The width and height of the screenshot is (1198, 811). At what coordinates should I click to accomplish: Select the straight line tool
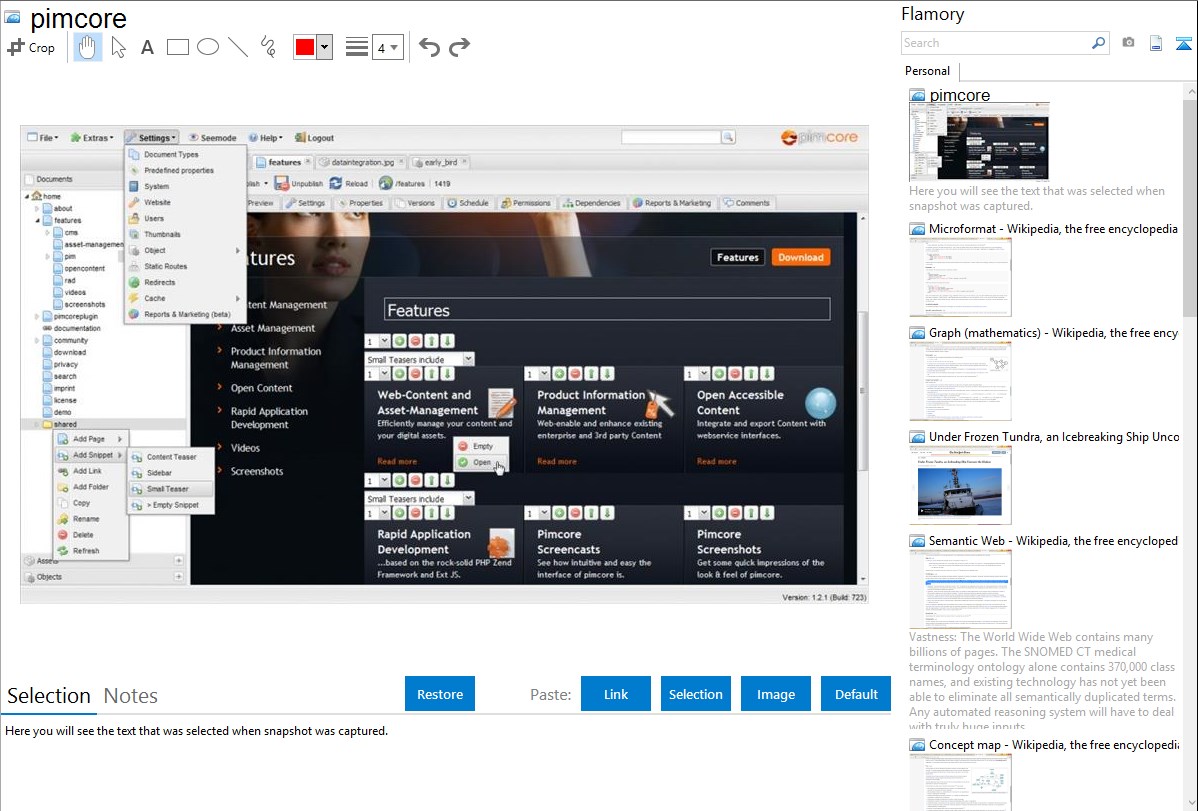point(238,47)
